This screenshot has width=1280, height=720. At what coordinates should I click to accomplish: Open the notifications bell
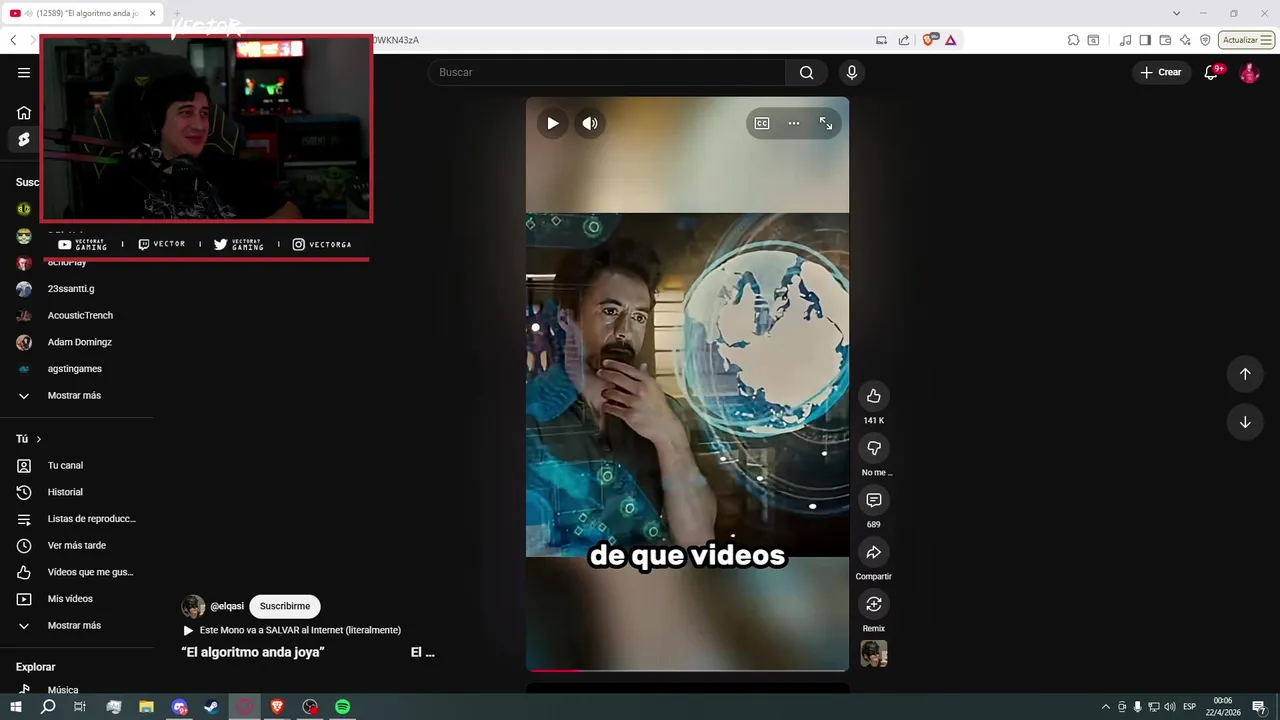click(1211, 72)
